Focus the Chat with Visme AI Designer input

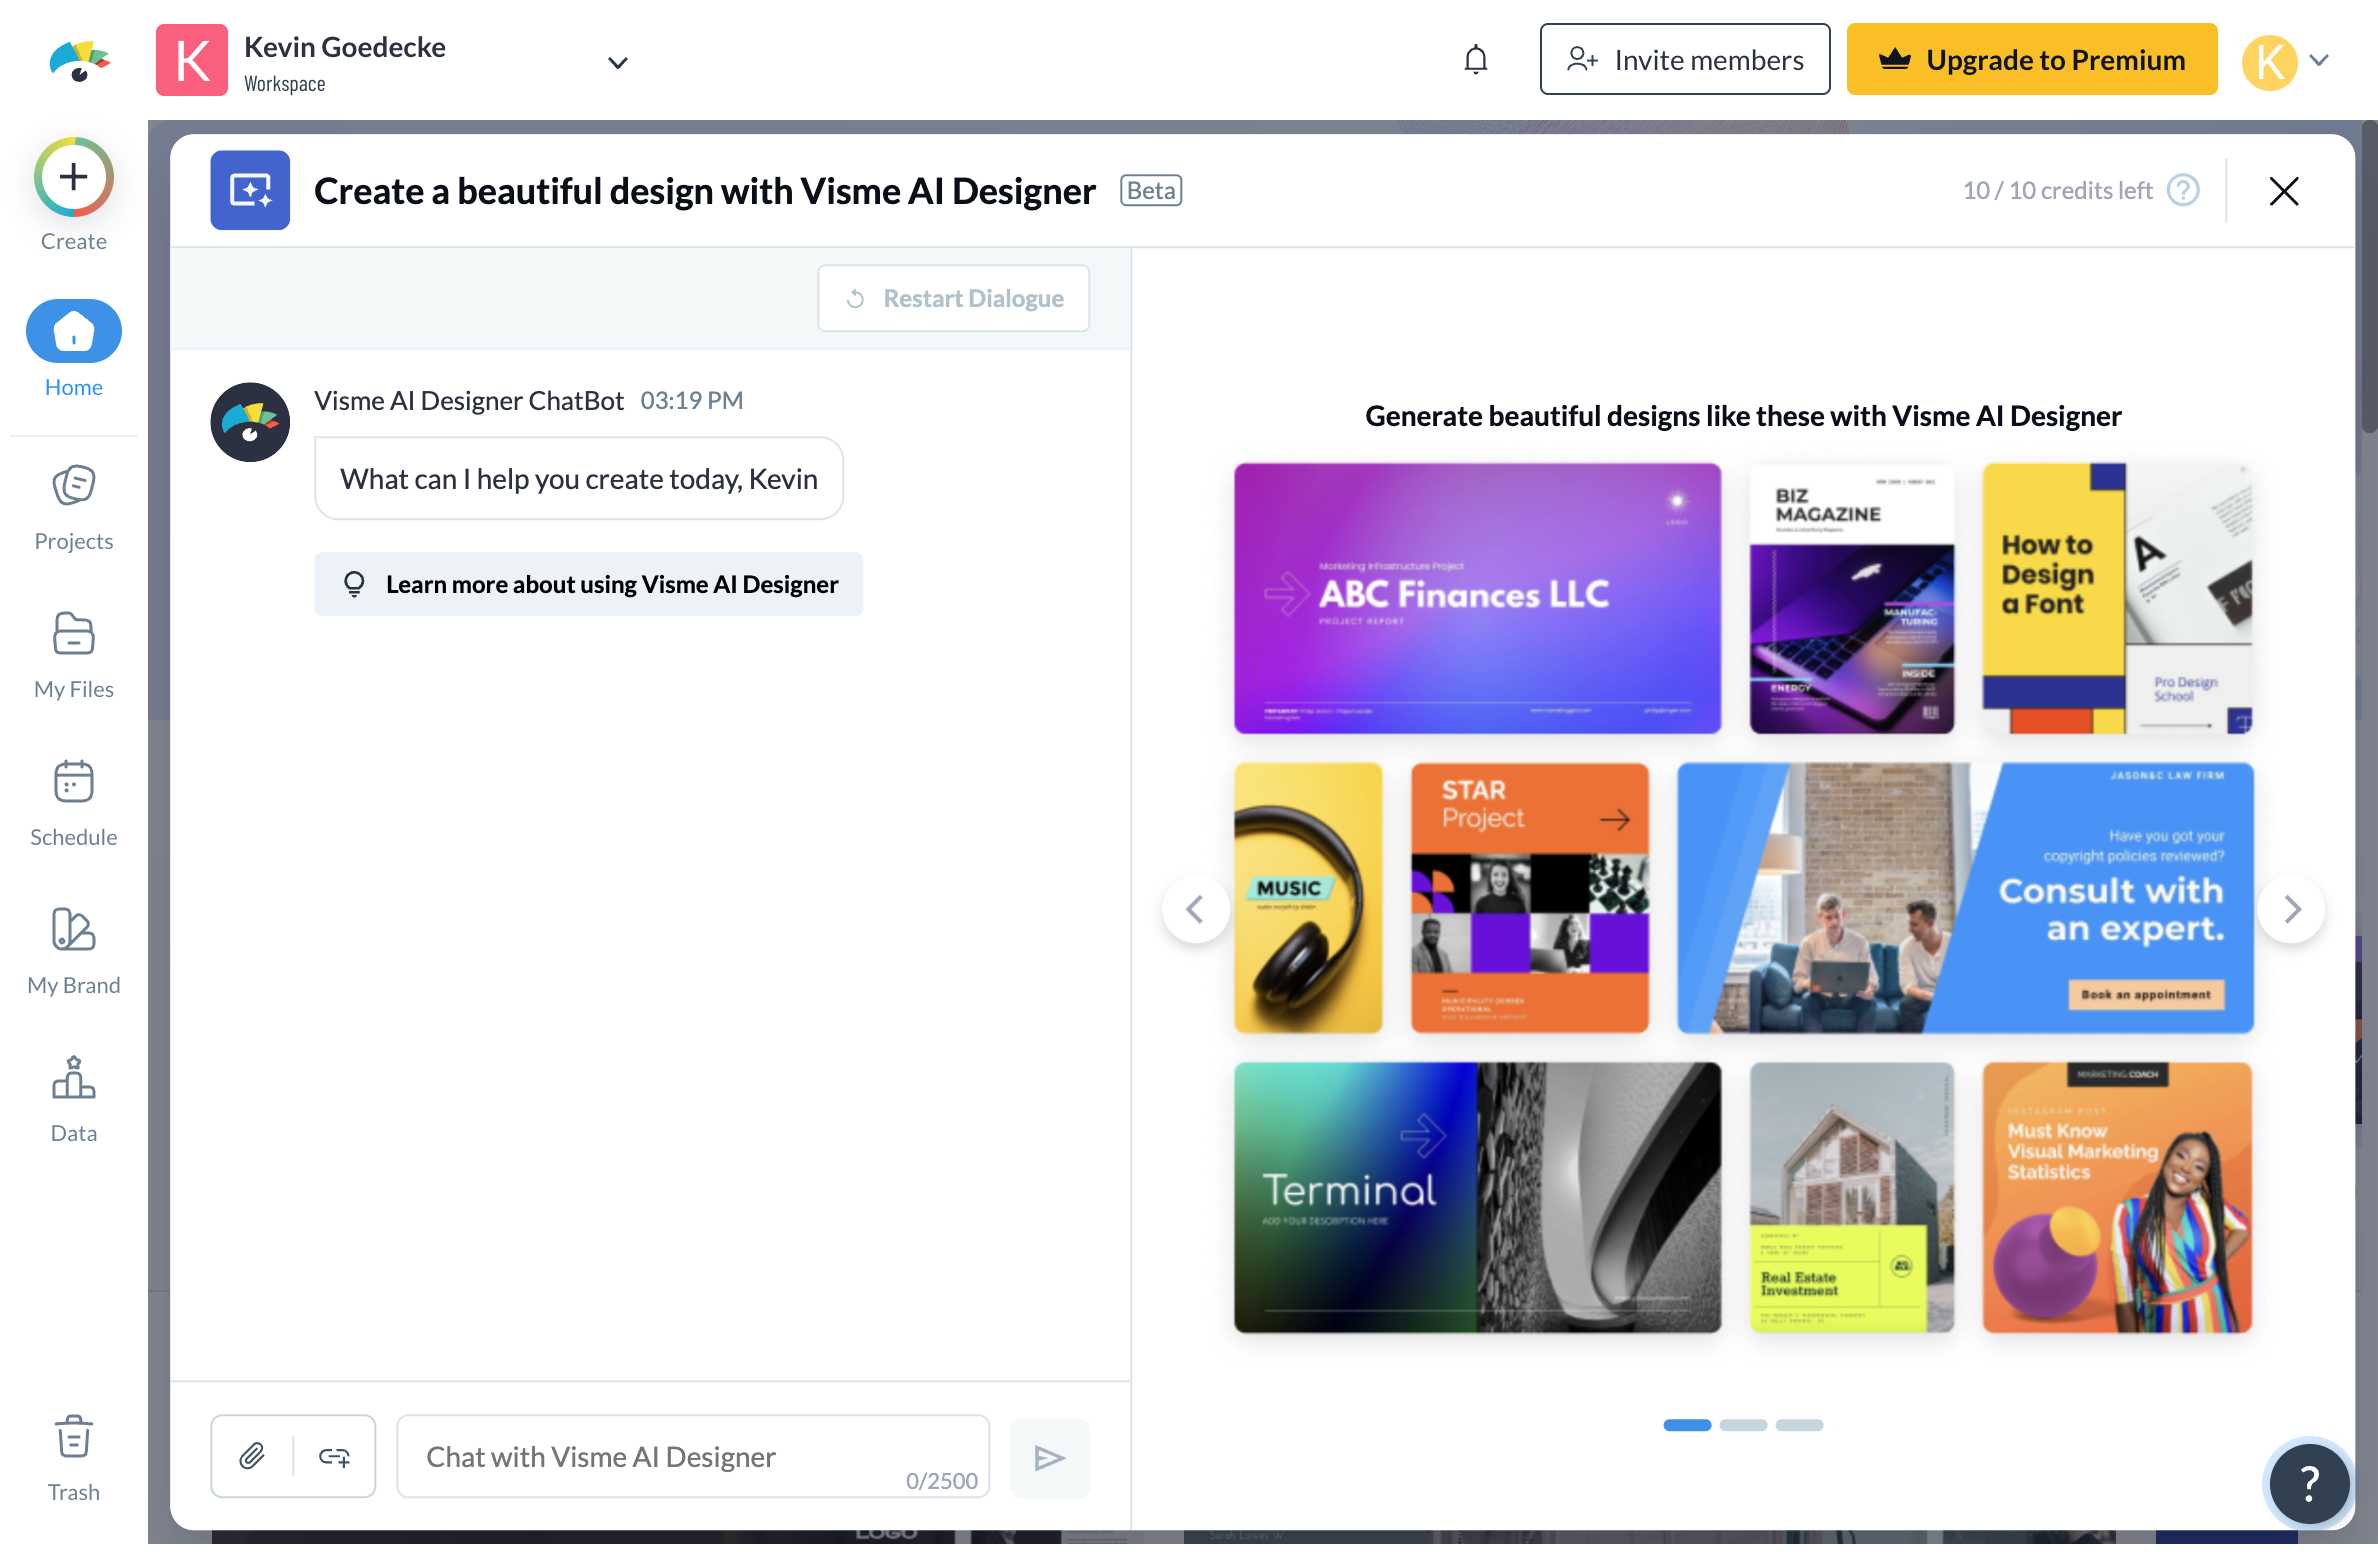[692, 1456]
